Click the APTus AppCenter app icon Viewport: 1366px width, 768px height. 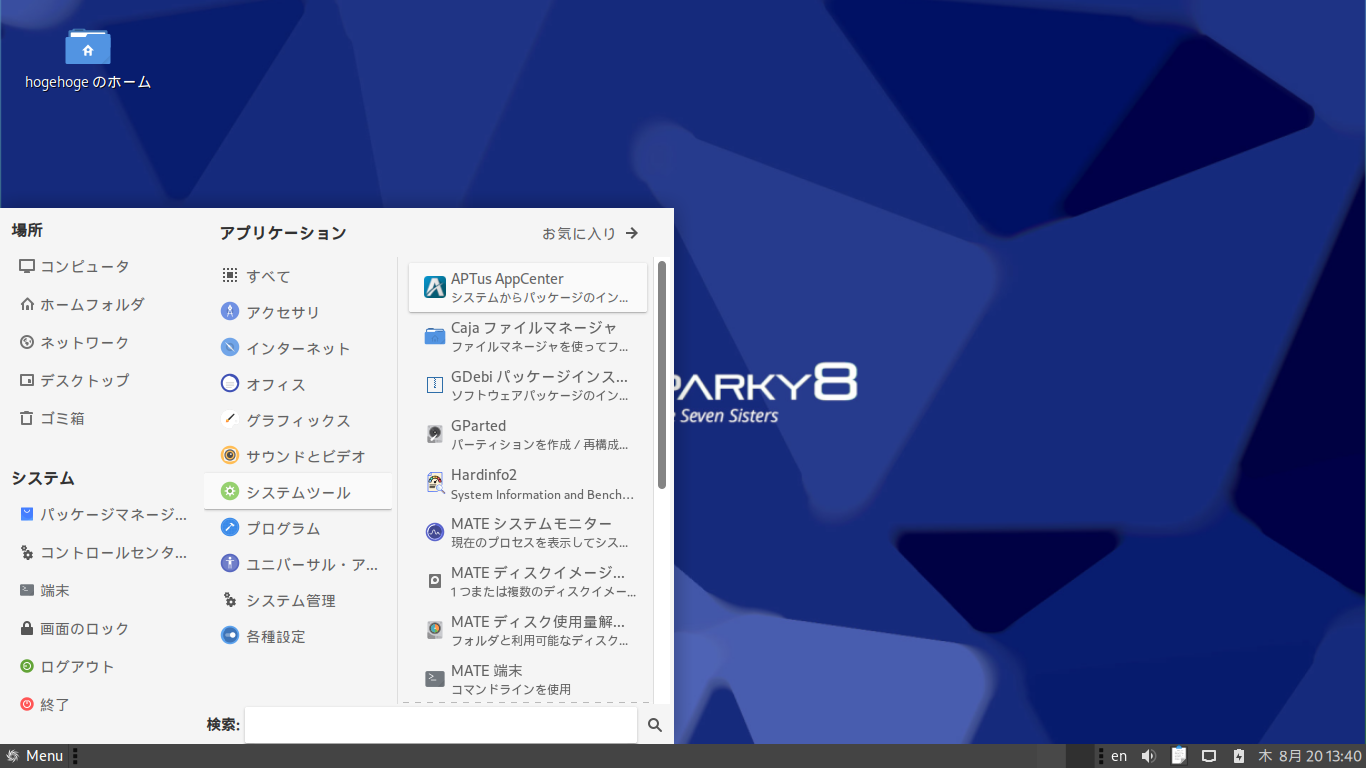point(435,287)
